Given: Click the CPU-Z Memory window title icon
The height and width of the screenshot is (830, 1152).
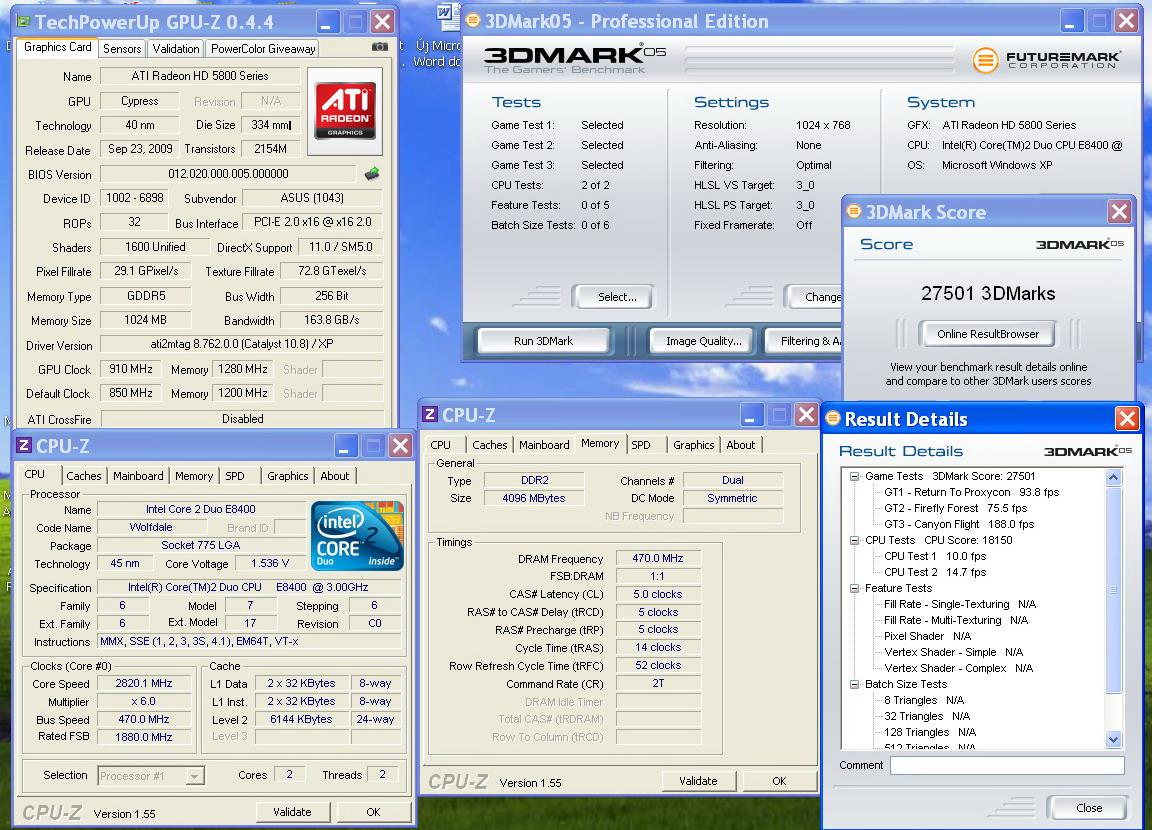Looking at the screenshot, I should click(x=431, y=414).
